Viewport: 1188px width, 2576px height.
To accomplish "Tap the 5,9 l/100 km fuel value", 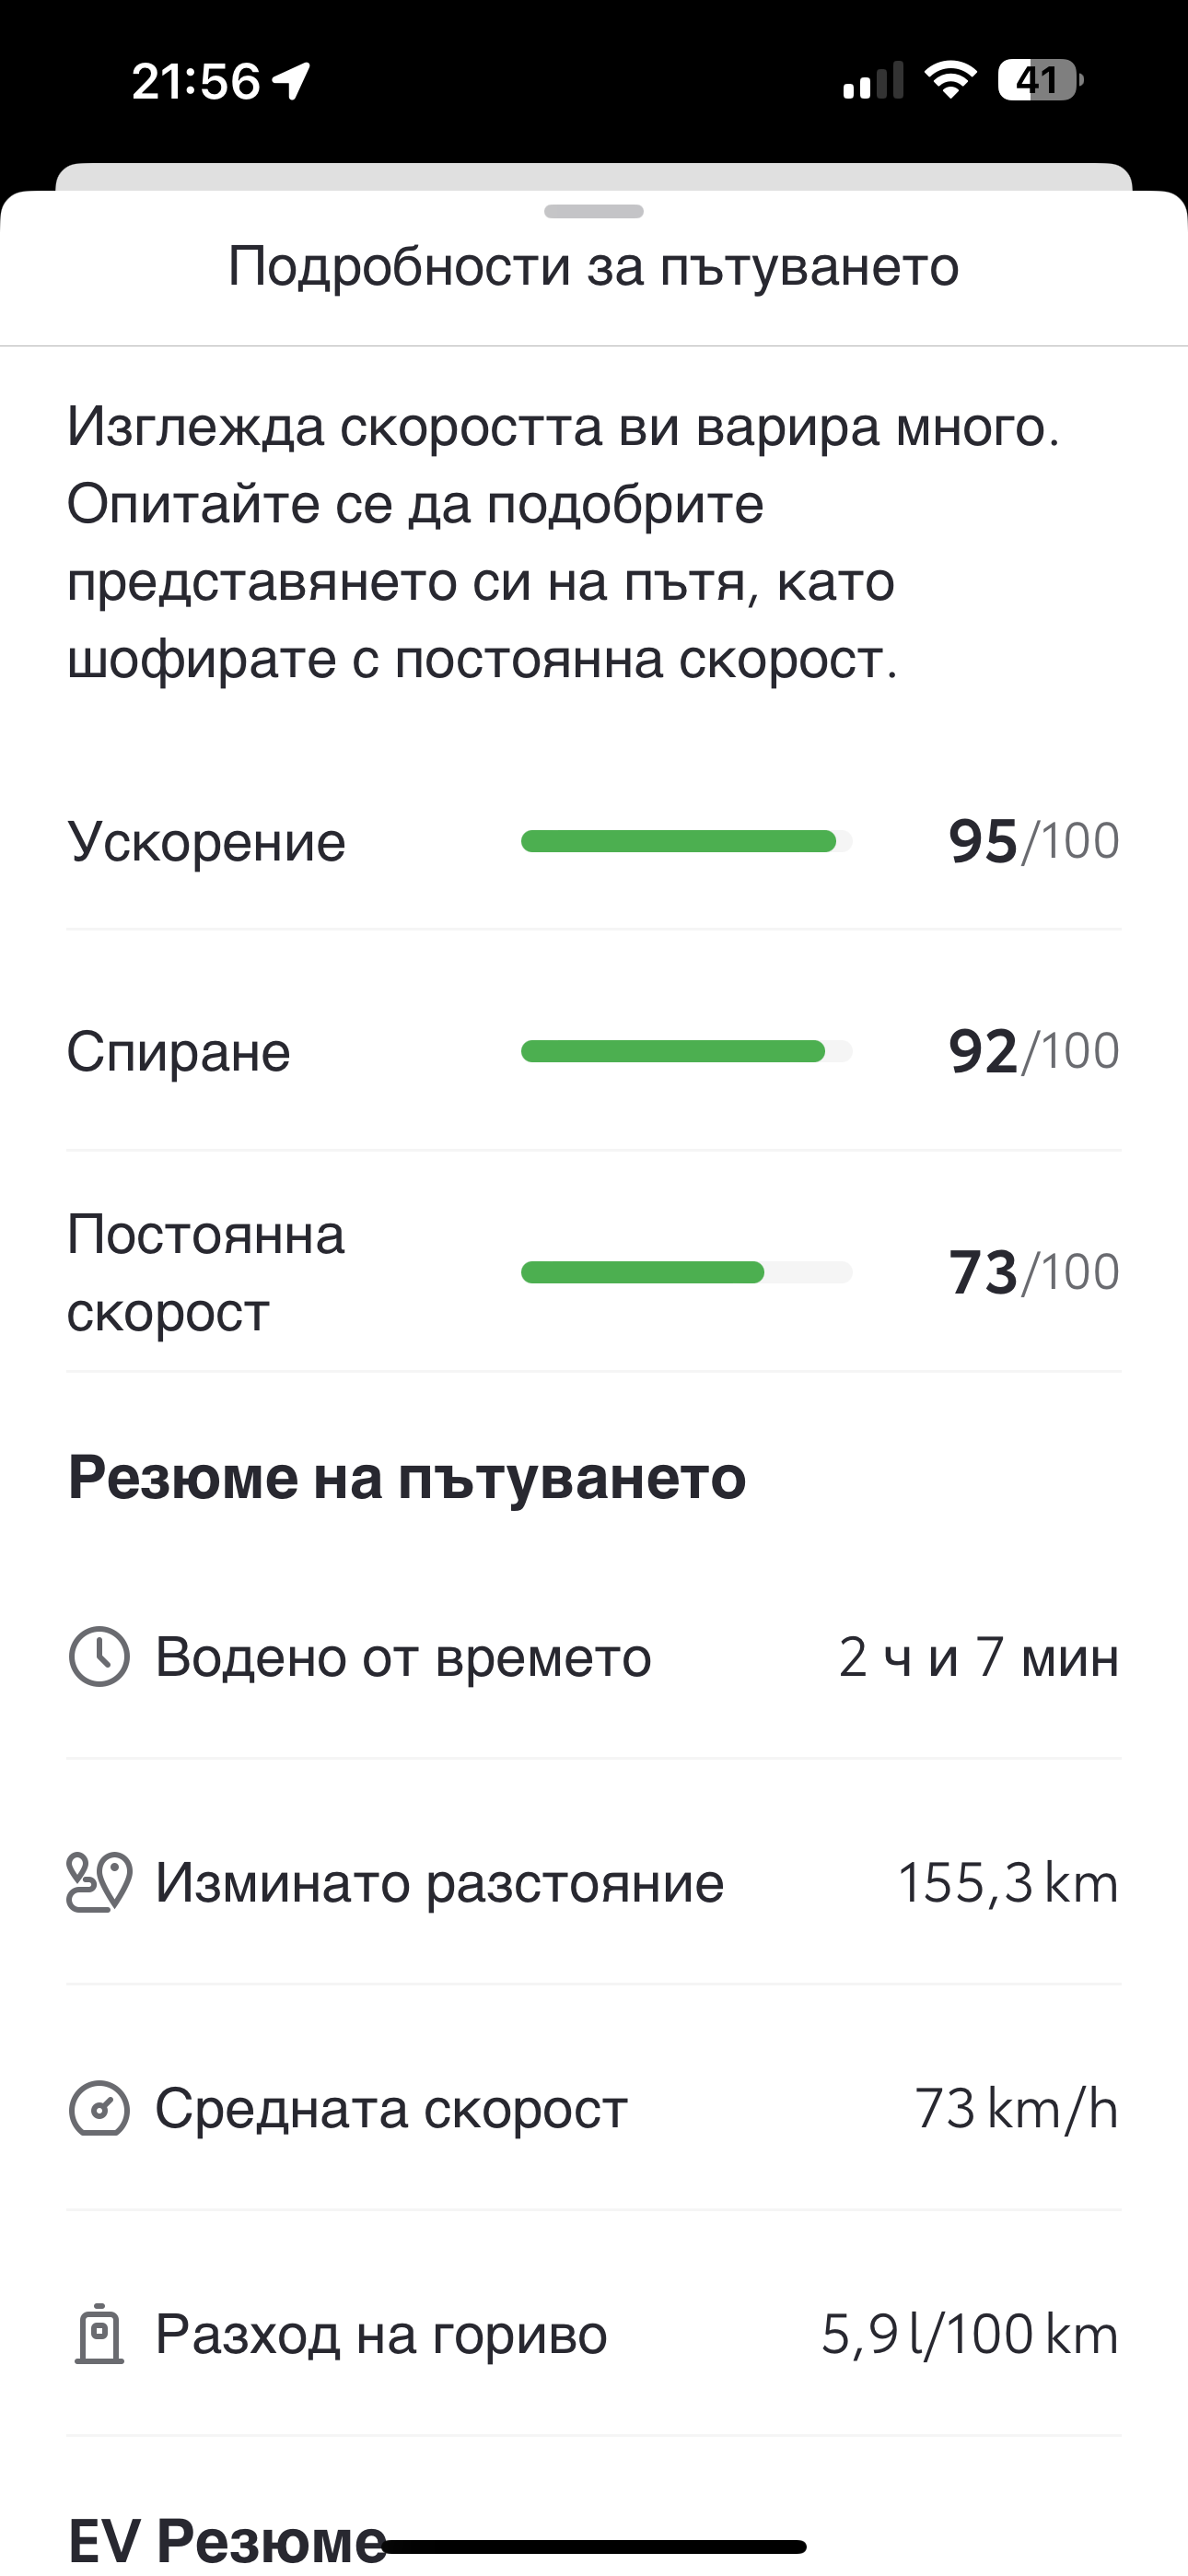I will pyautogui.click(x=969, y=2335).
